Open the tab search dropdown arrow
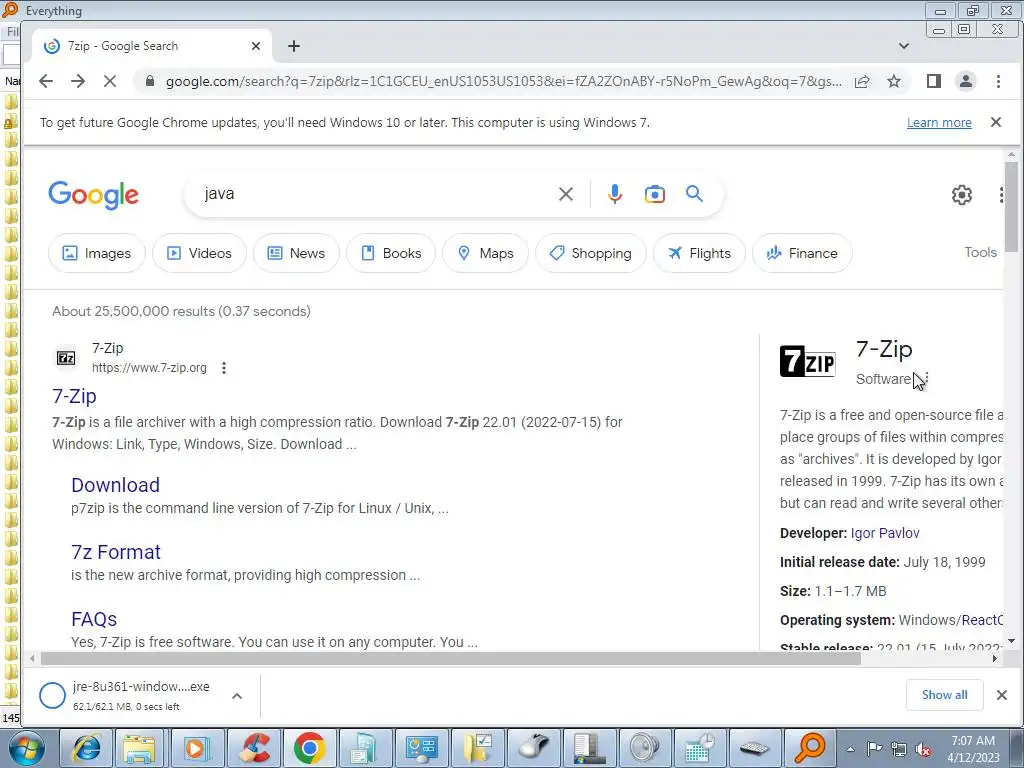The image size is (1024, 768). point(904,46)
